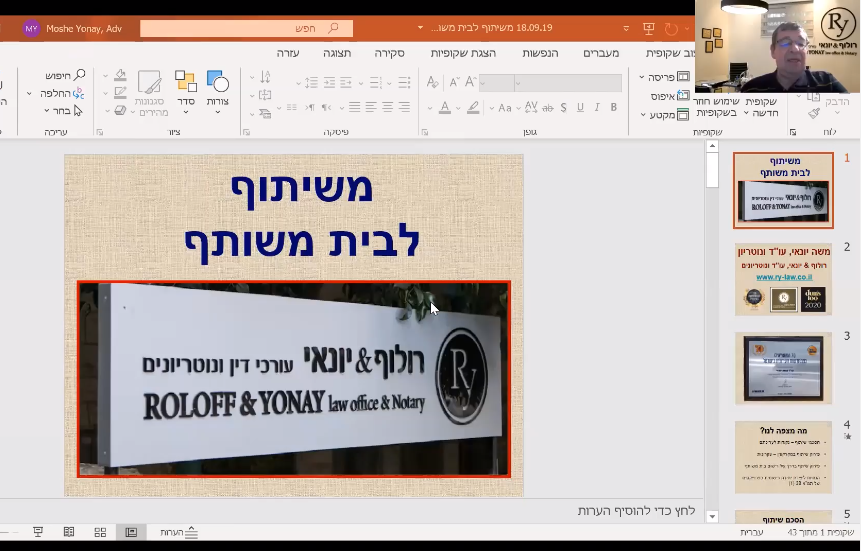Open the Slide Show (הצגת שקופיות) tab
Viewport: 861px width, 551px height.
coord(463,53)
